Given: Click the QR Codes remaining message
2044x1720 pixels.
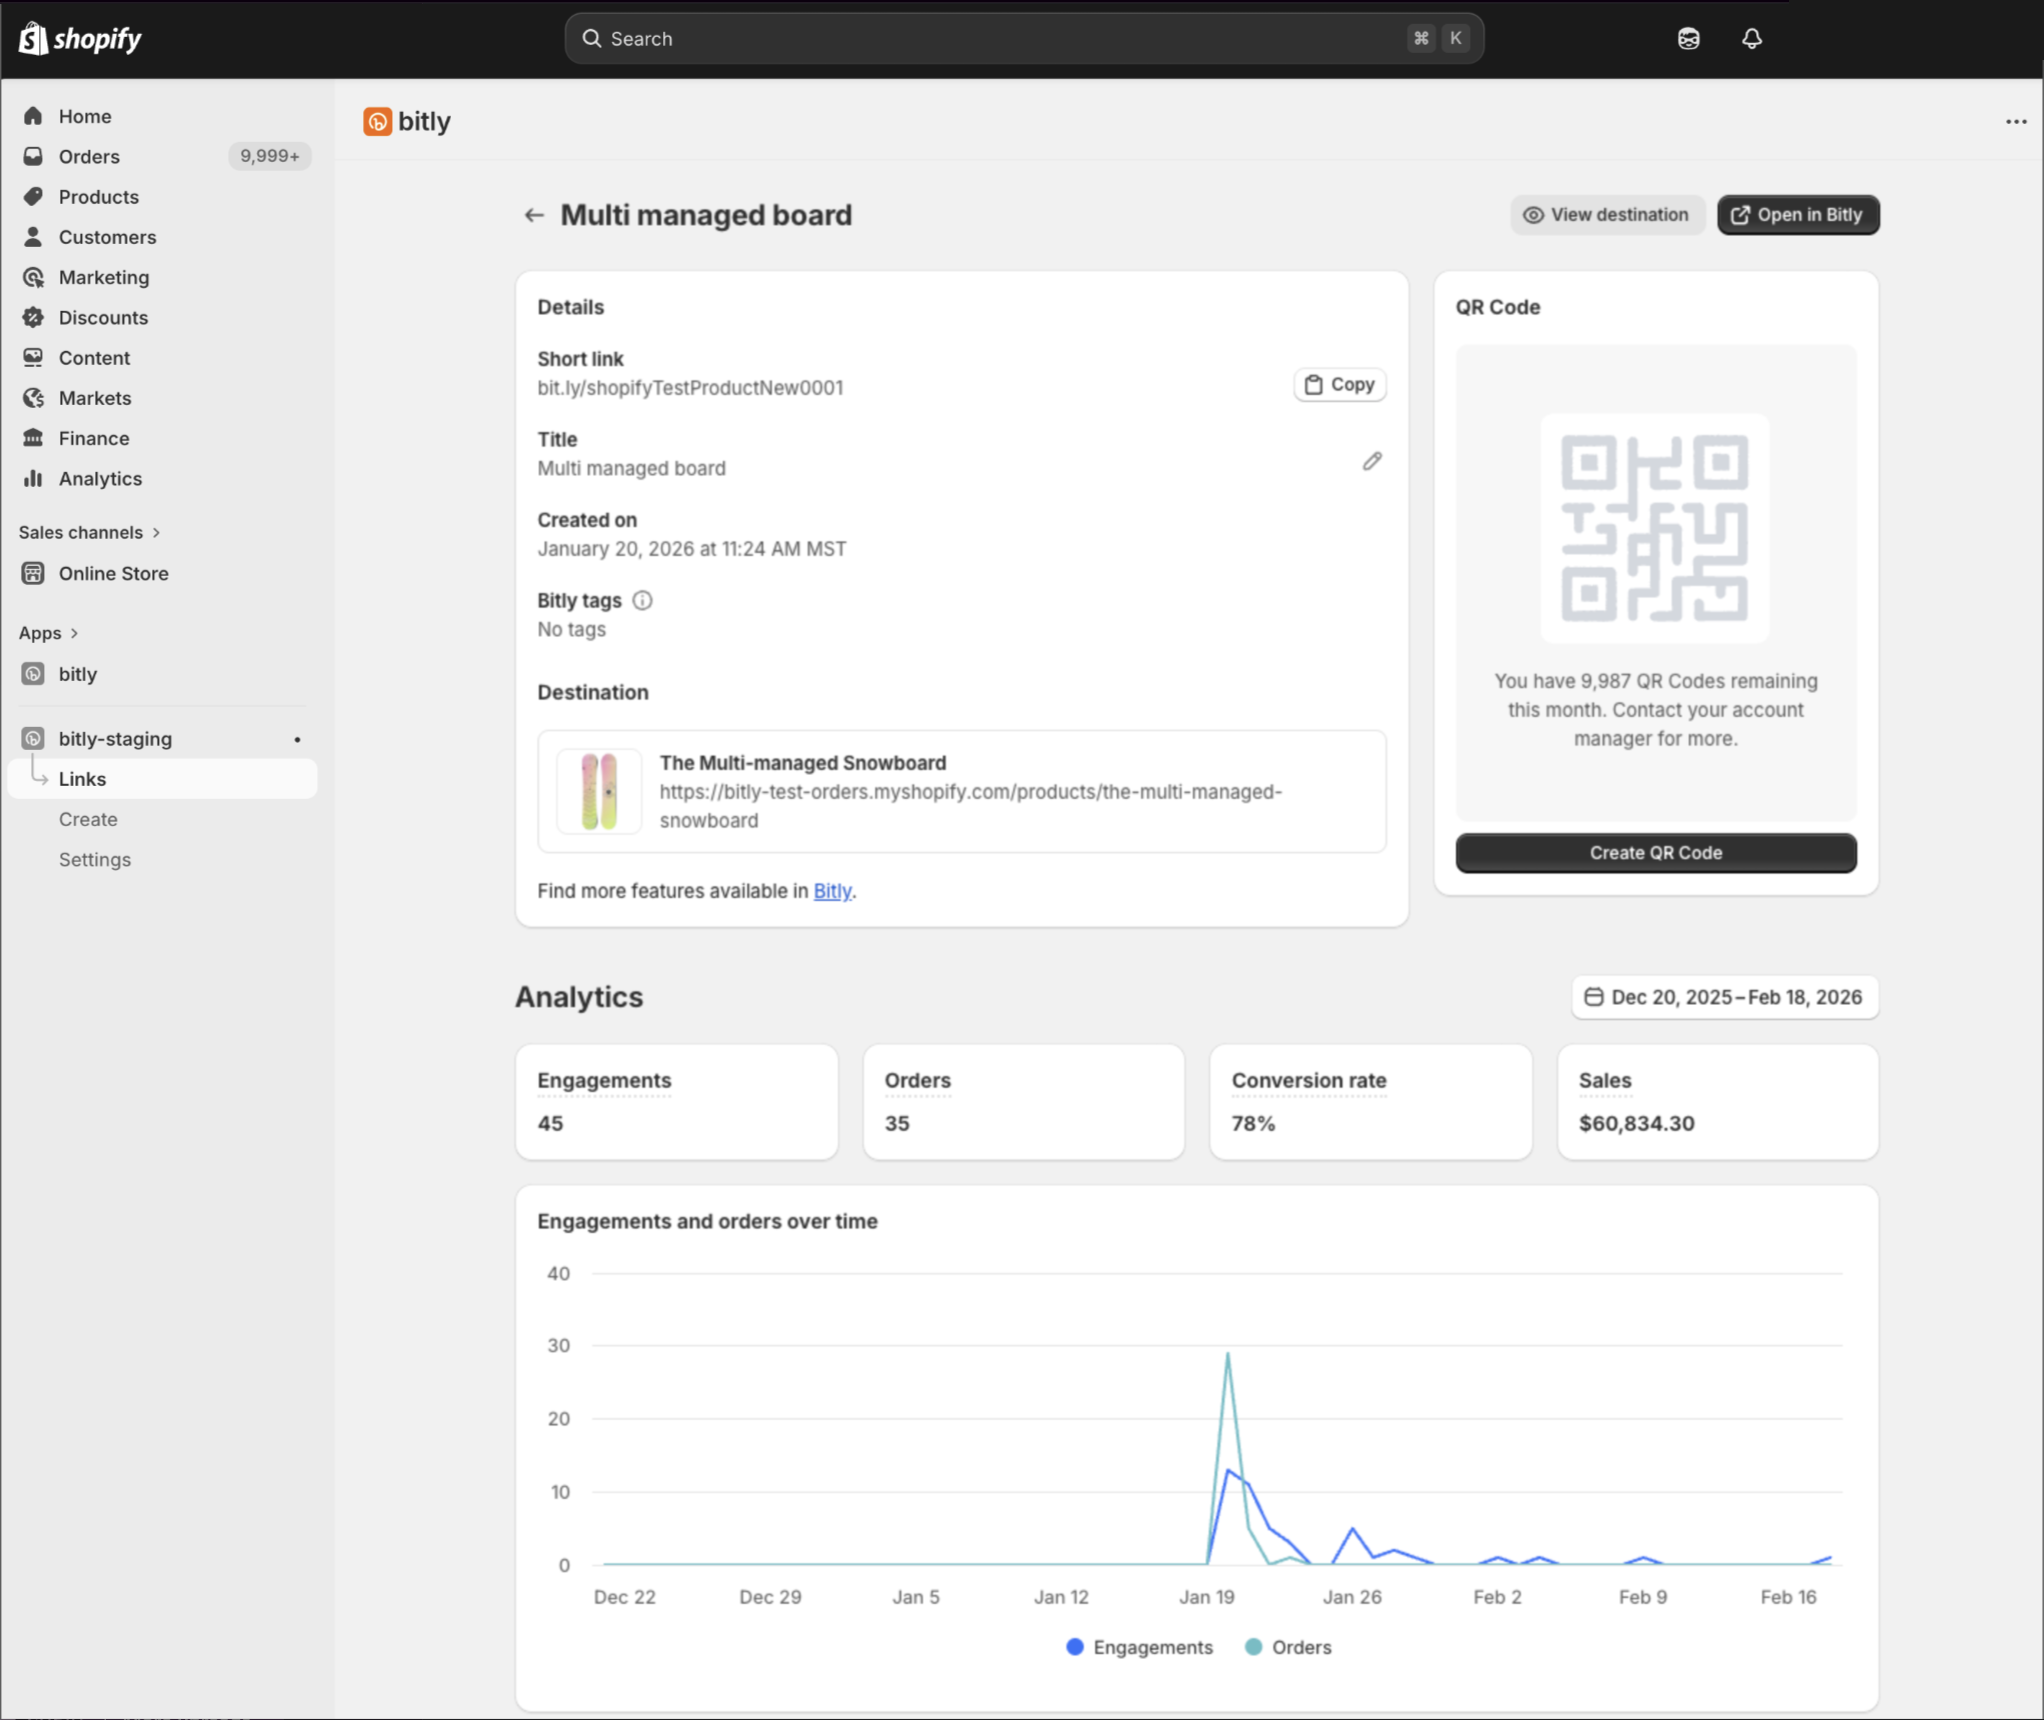Looking at the screenshot, I should [1655, 710].
